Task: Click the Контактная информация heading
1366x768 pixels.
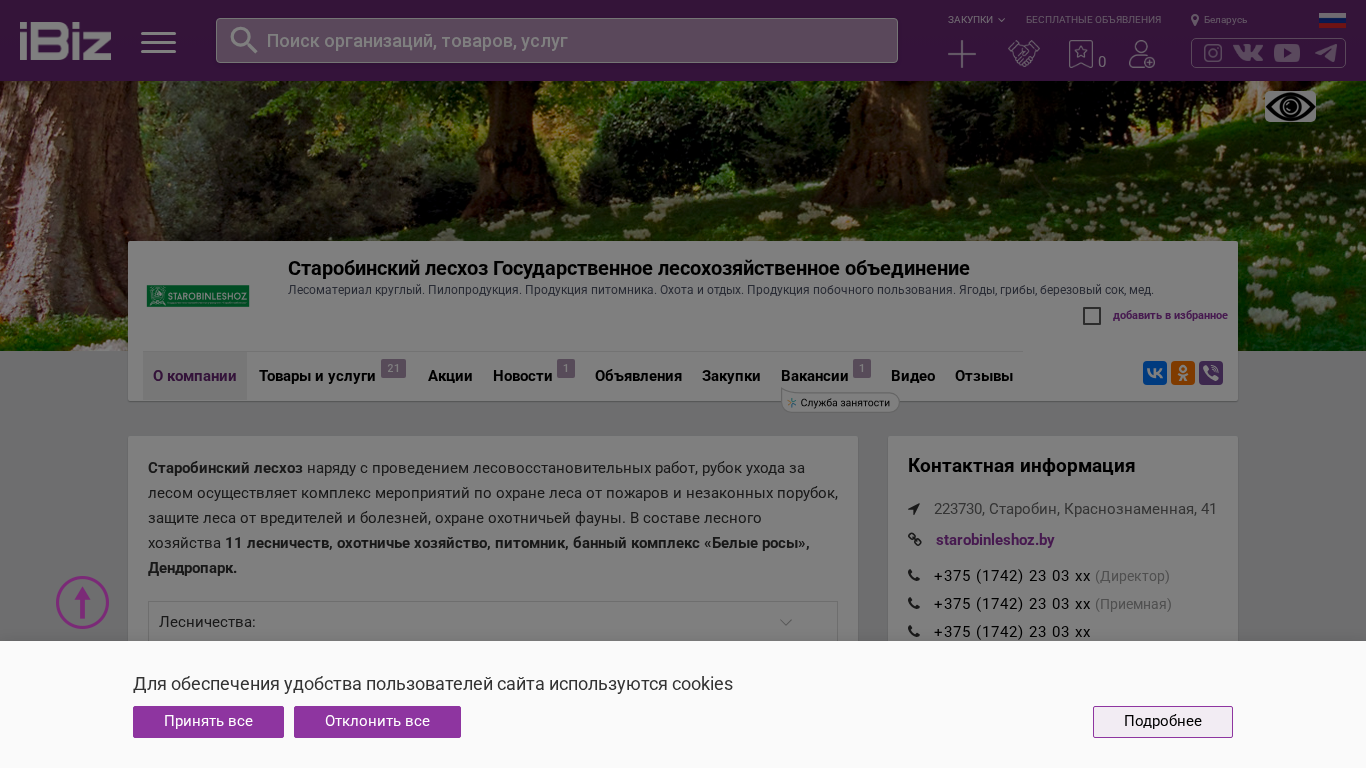Action: click(x=1021, y=466)
